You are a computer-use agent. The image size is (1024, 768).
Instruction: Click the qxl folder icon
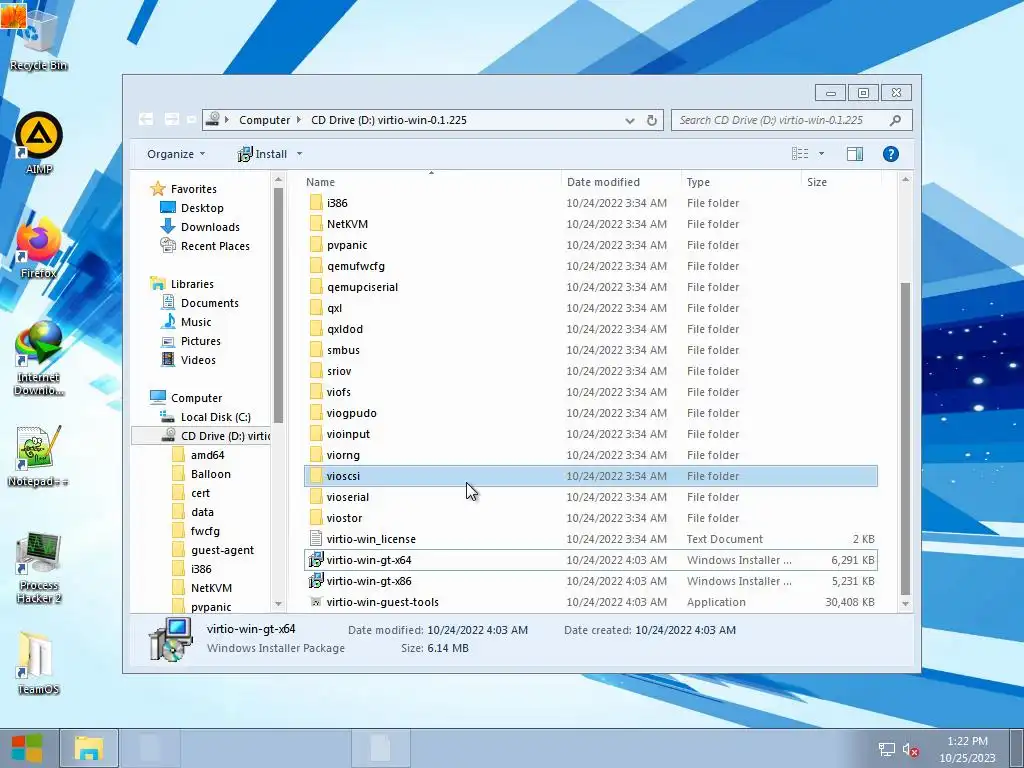pos(315,308)
